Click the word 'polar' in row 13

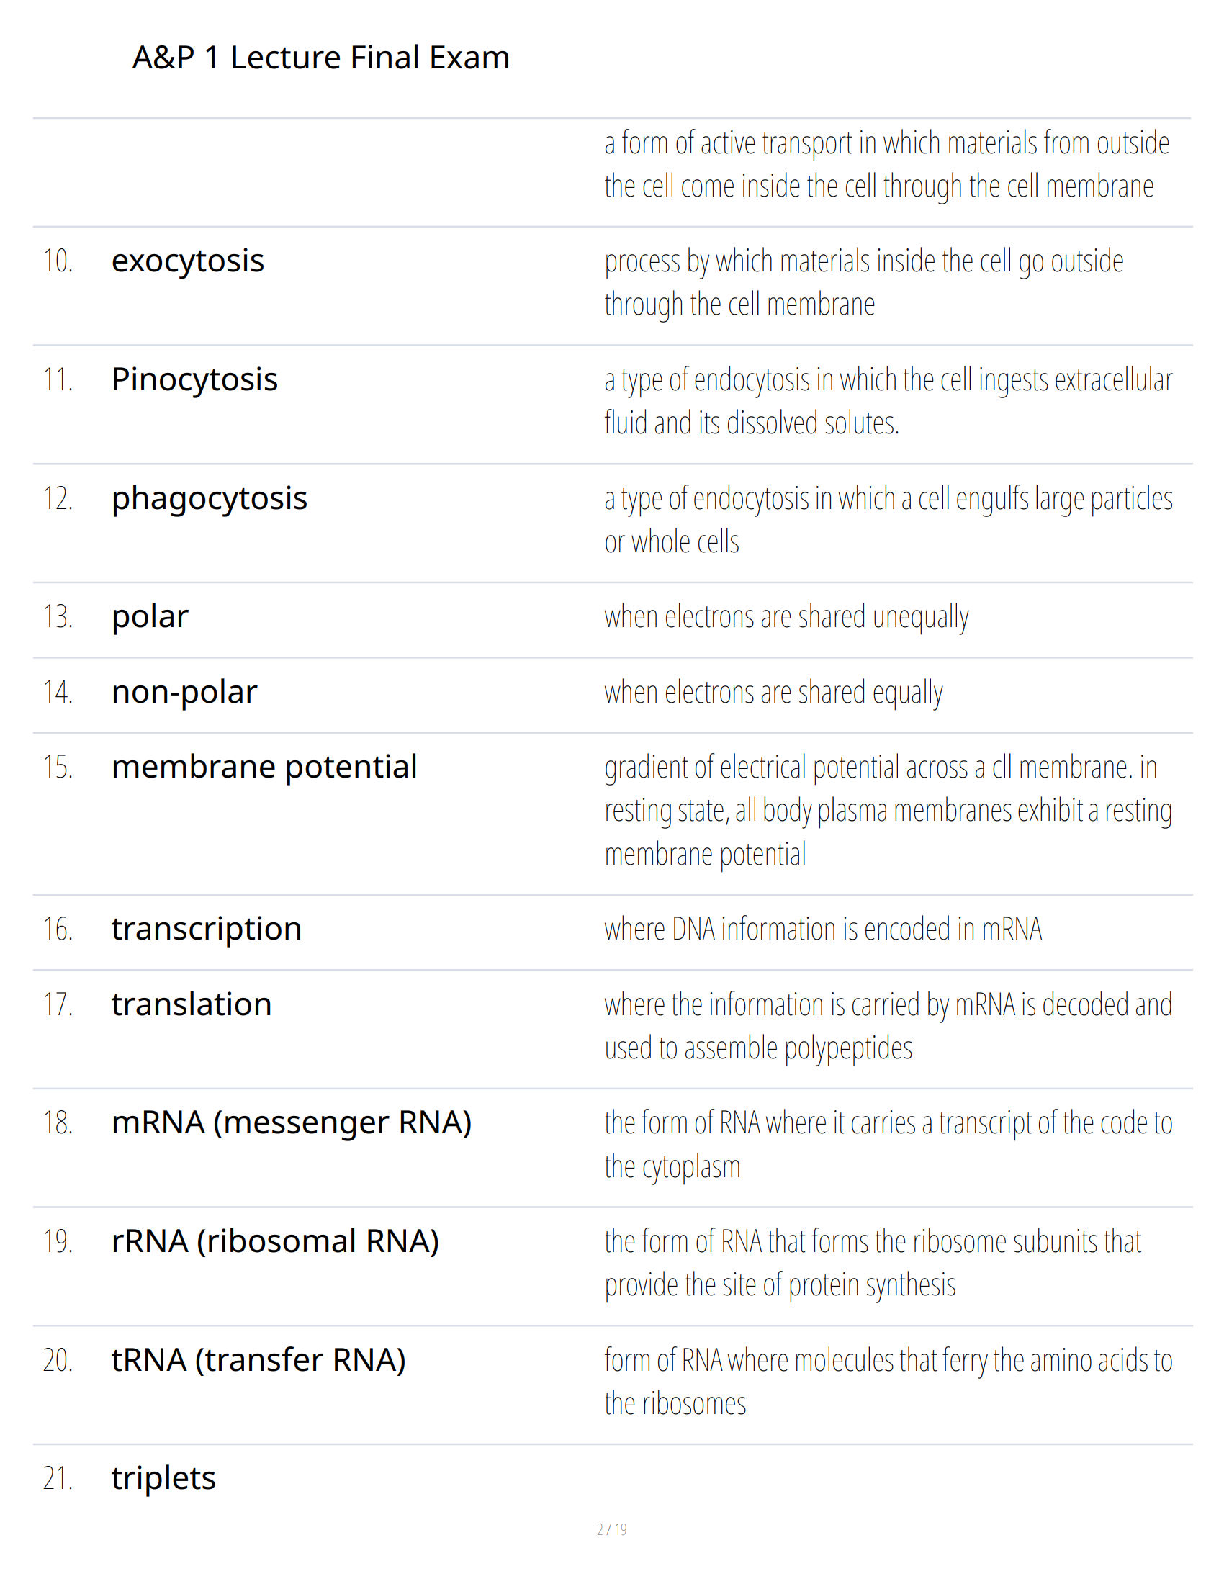(150, 617)
